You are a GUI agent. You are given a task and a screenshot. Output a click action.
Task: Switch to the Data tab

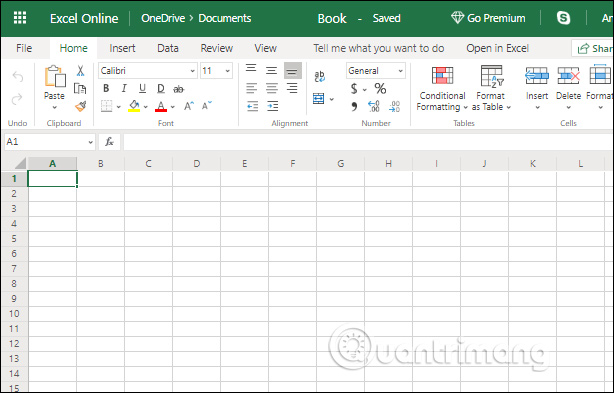pyautogui.click(x=168, y=48)
